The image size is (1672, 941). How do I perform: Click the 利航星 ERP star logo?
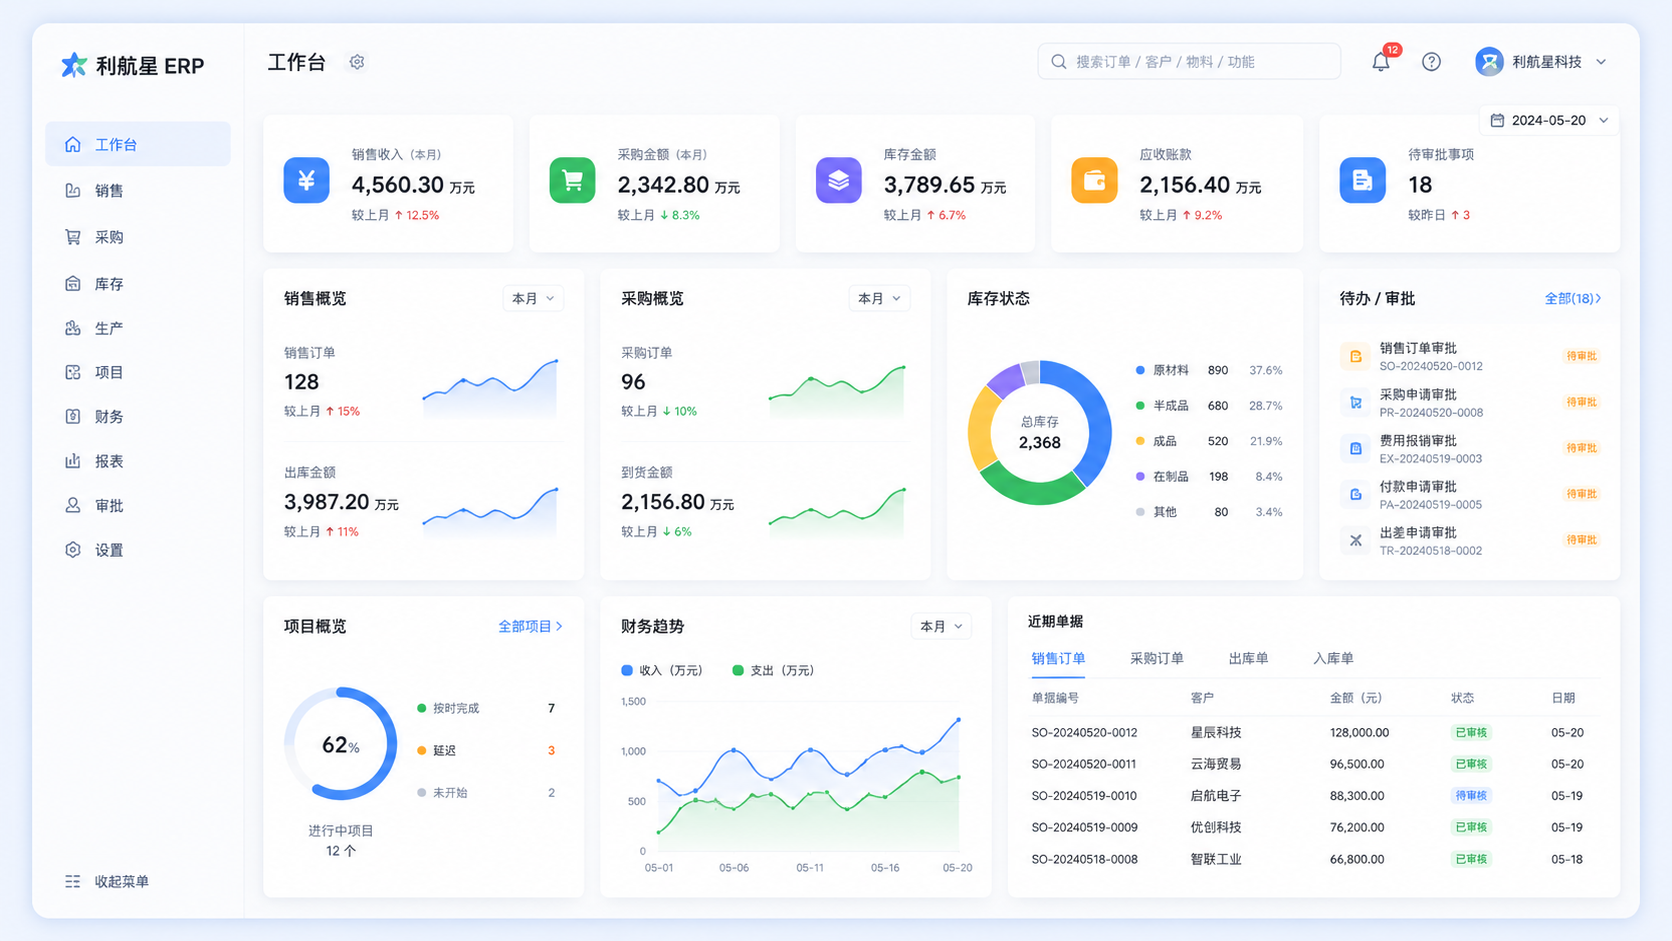[74, 65]
